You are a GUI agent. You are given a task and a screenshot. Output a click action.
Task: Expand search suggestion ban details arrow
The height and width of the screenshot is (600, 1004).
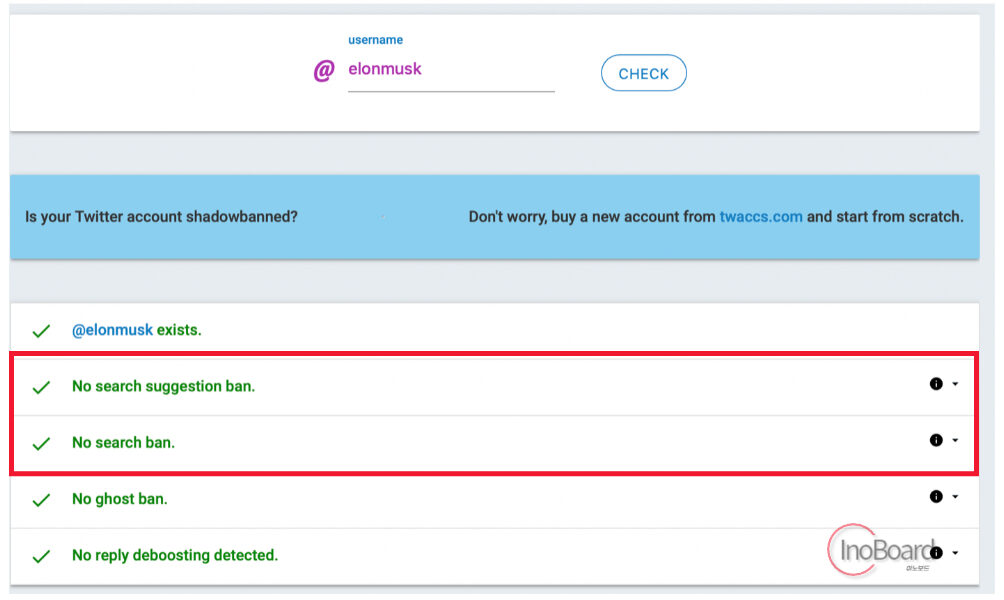[955, 384]
